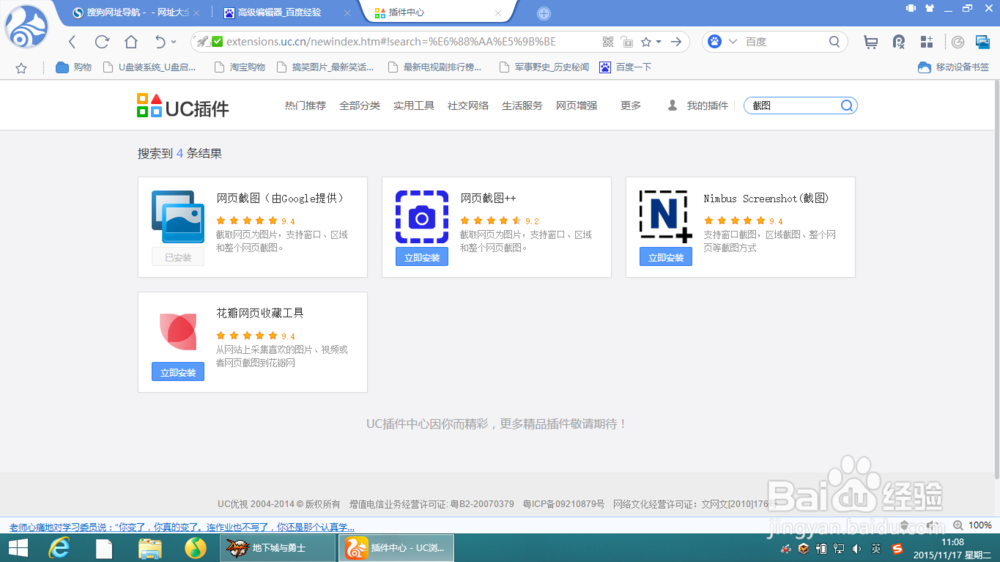The width and height of the screenshot is (1000, 562).
Task: Open the 购物 bookmark folder
Action: (x=73, y=67)
